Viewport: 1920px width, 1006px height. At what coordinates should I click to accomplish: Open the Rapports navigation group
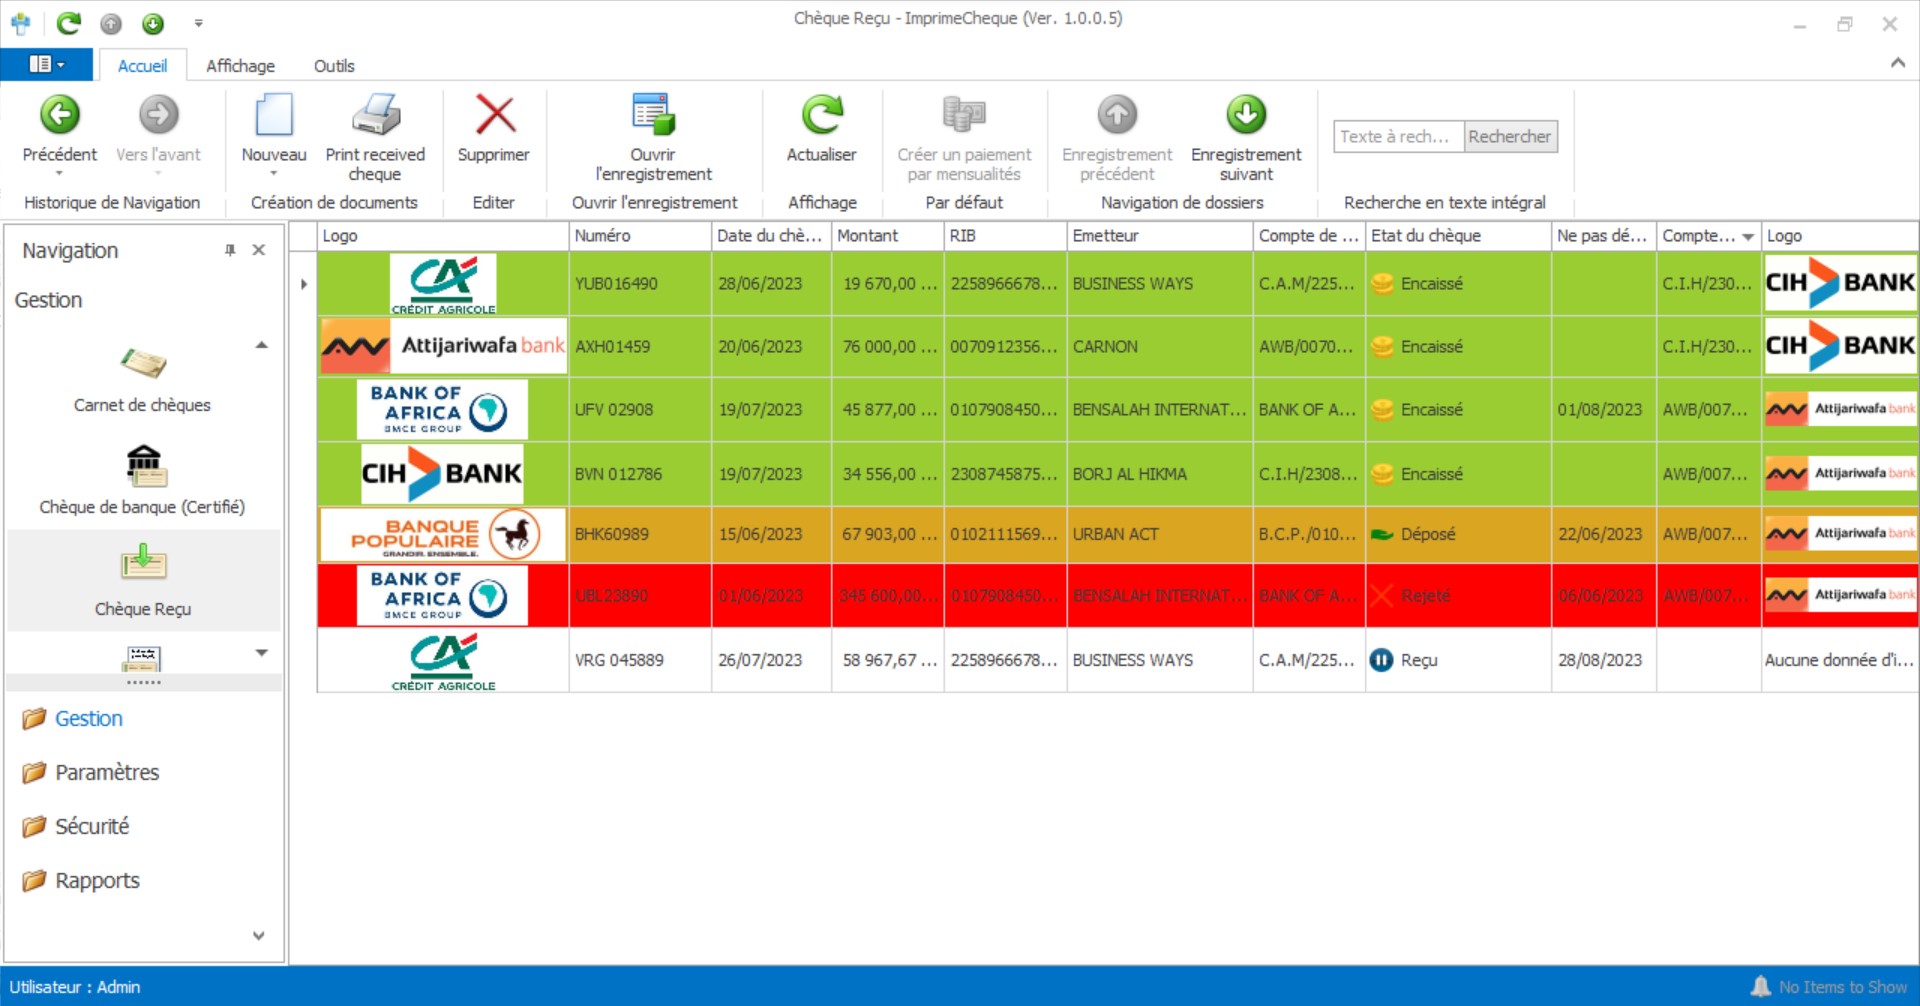tap(97, 881)
